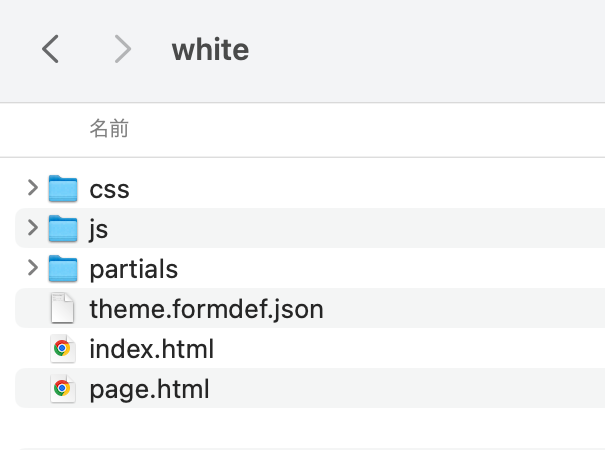Click empty area below the file list
This screenshot has height=450, width=605.
click(x=300, y=428)
